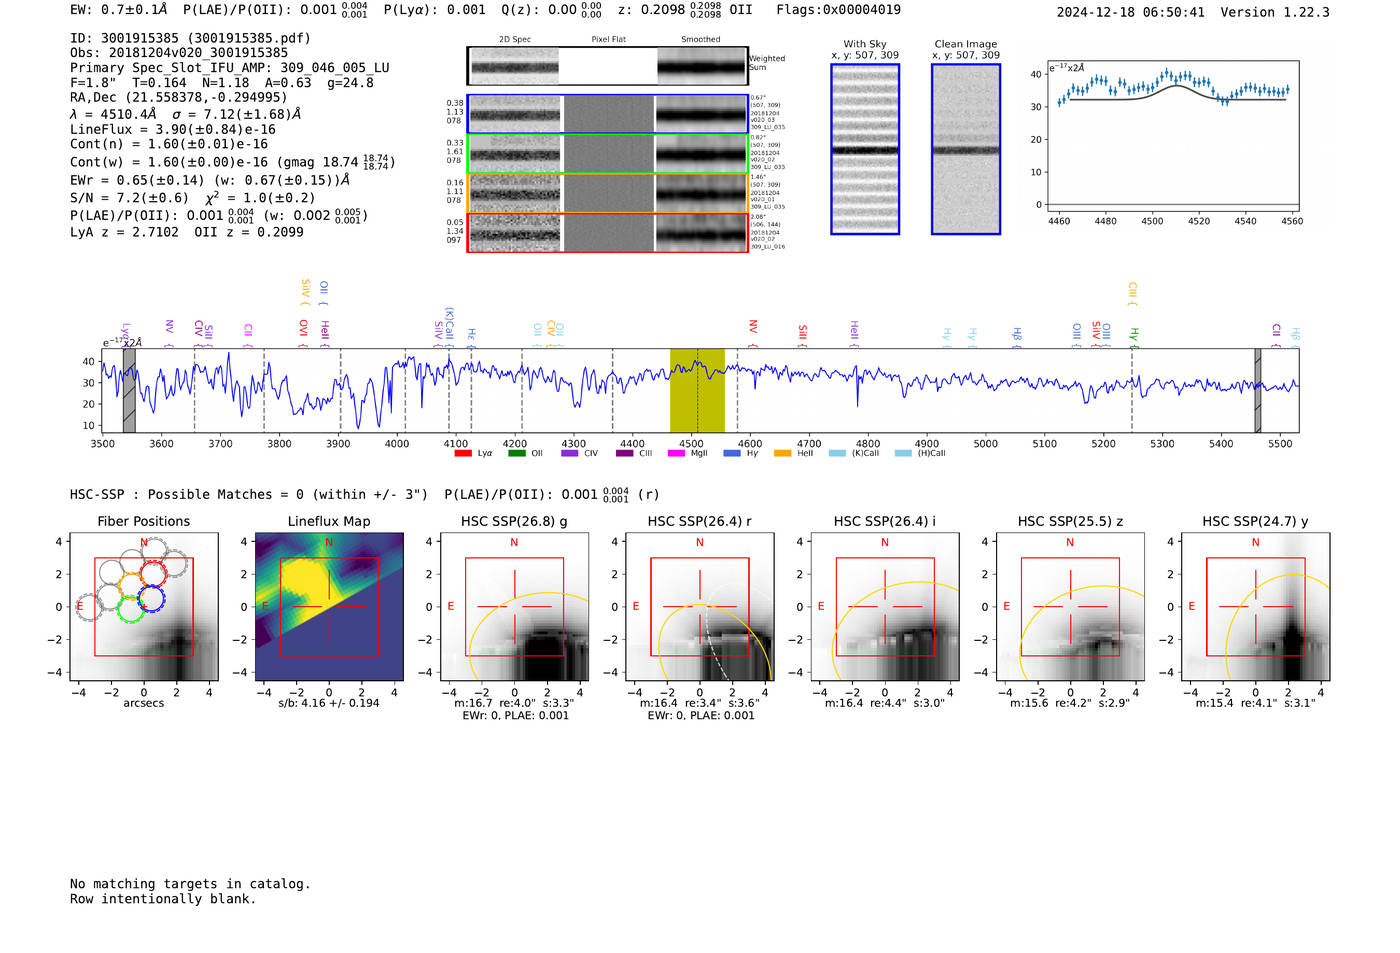Open the Lineflux Map panel
Screen dimensions: 1400x953
point(329,606)
